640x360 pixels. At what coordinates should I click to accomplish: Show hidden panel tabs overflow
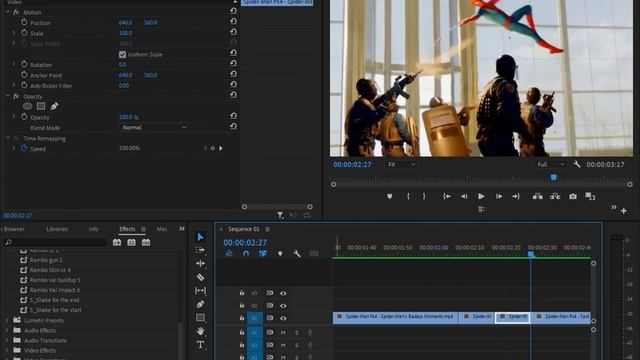click(182, 229)
